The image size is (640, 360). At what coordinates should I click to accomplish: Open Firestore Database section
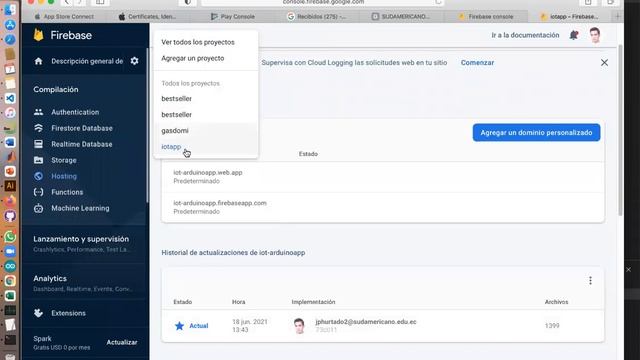click(82, 128)
